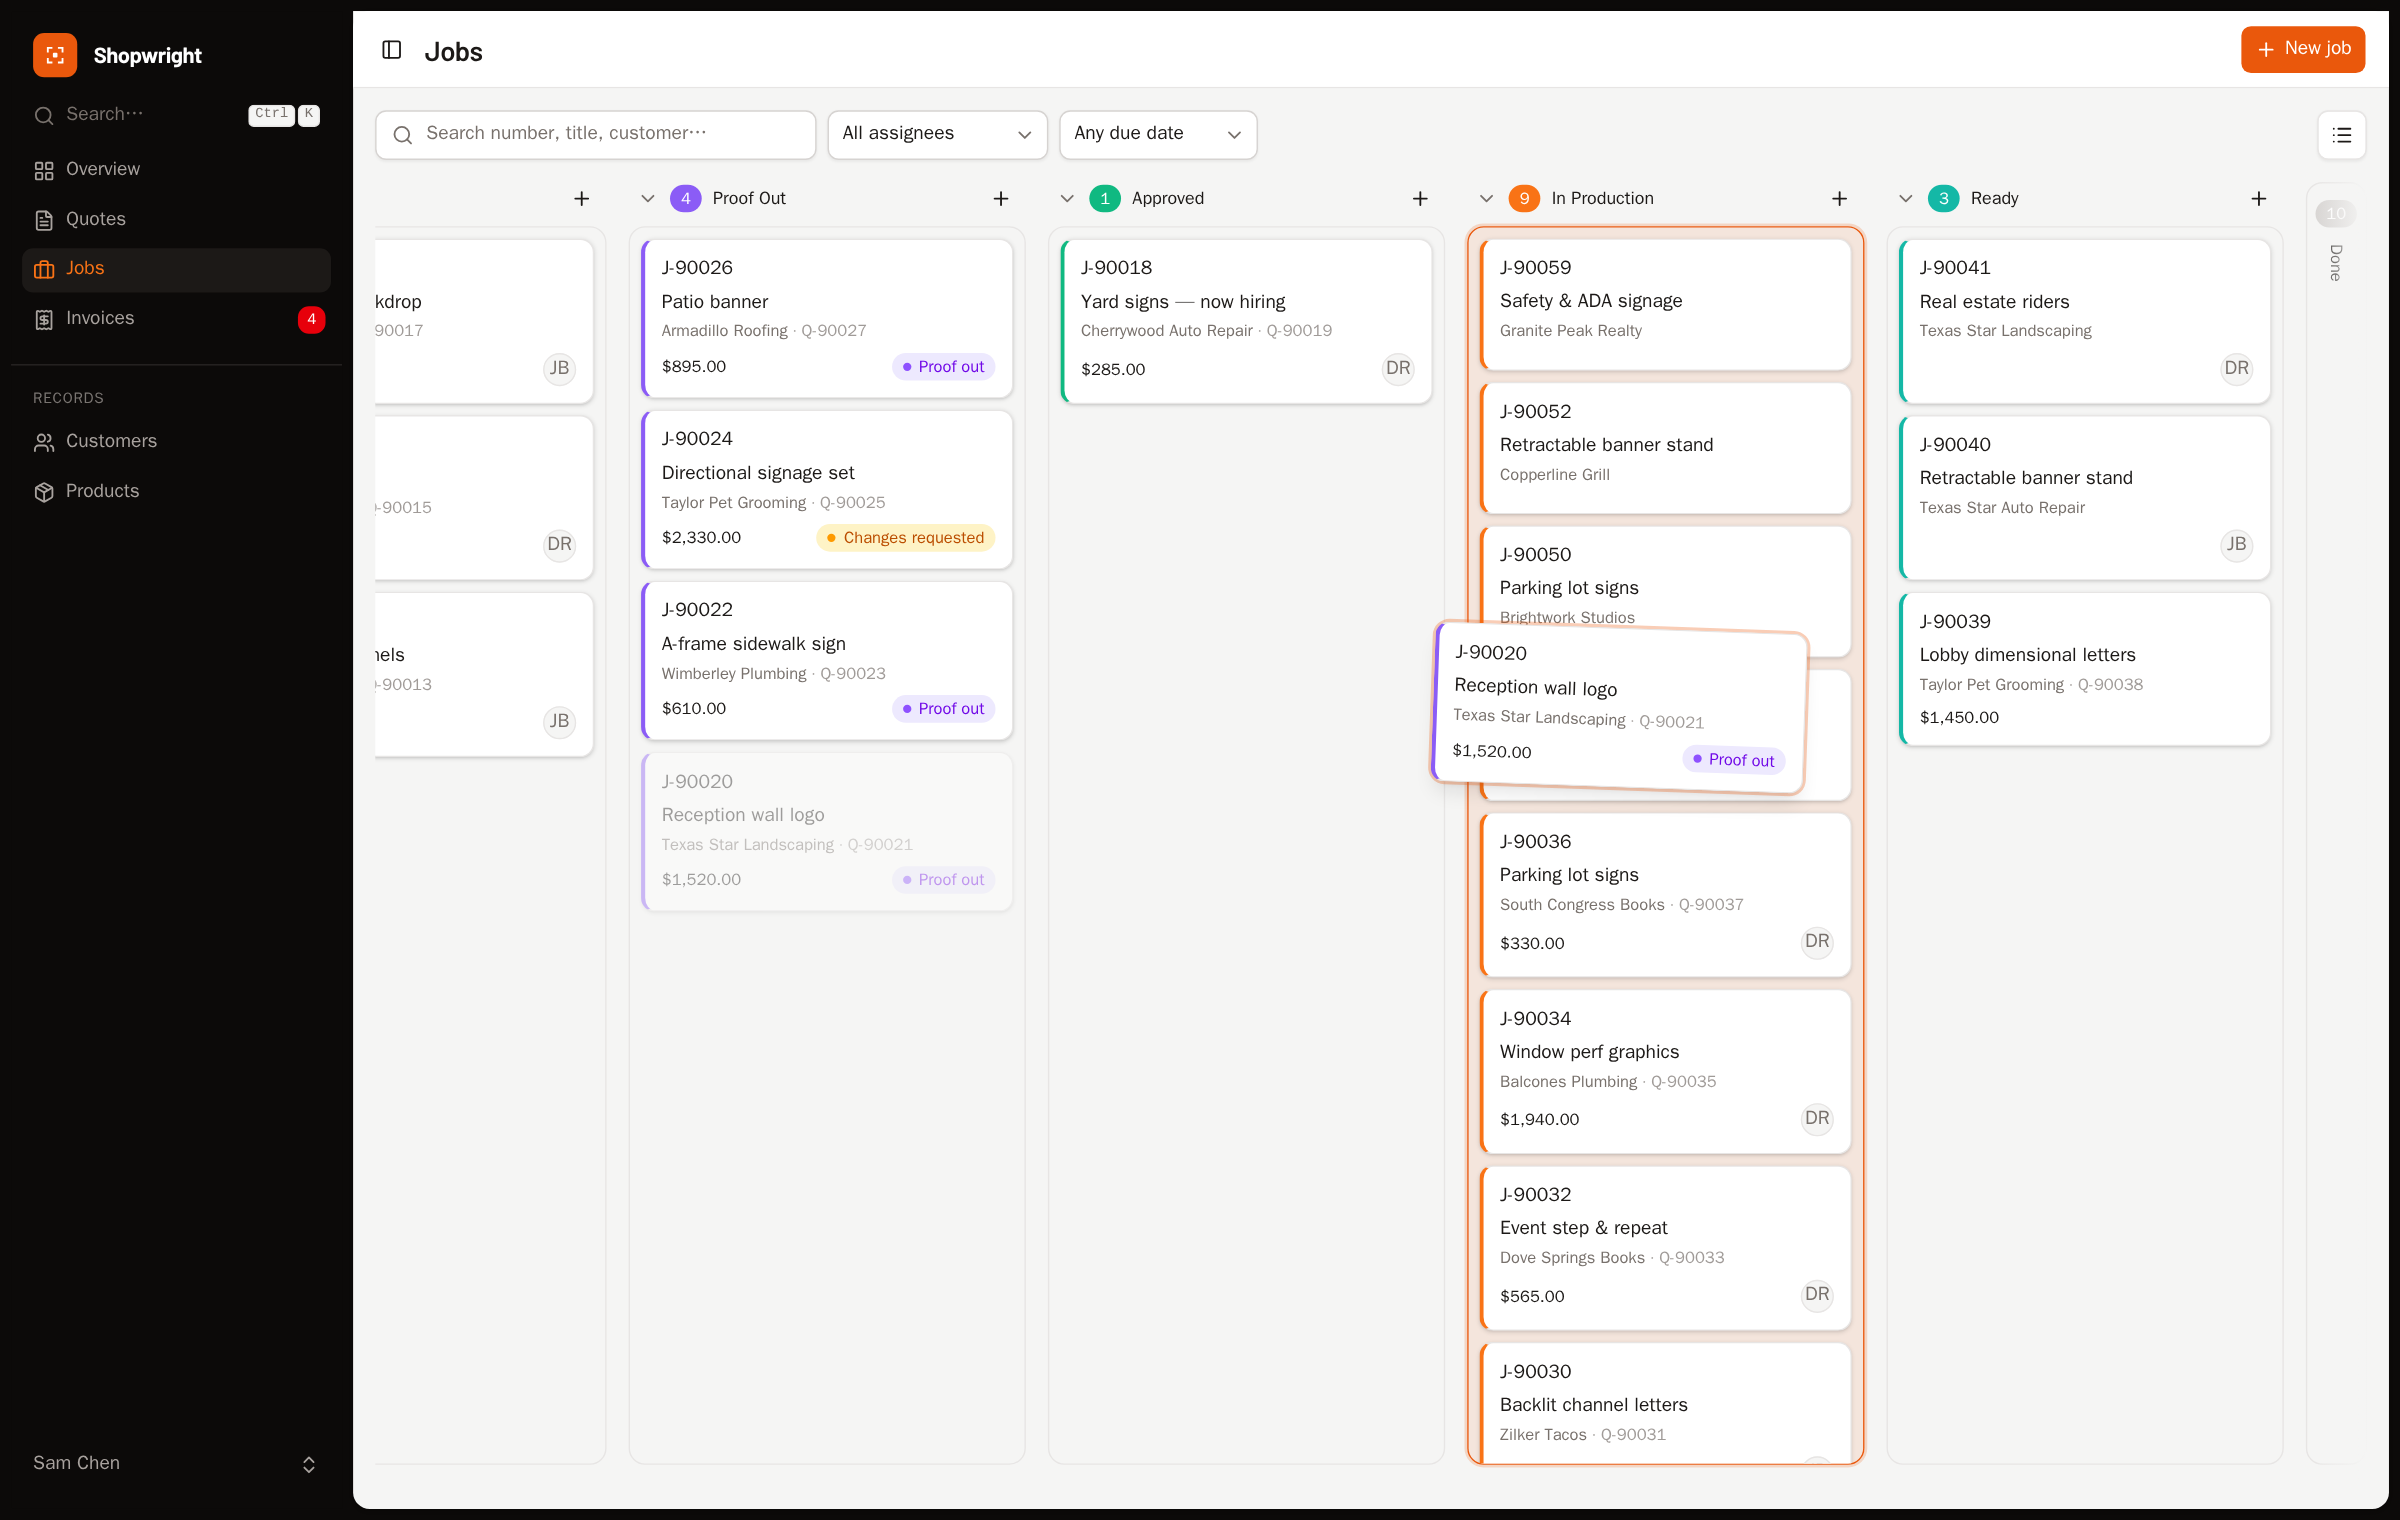
Task: Click Granite Peak Realty customer text
Action: coord(1570,331)
